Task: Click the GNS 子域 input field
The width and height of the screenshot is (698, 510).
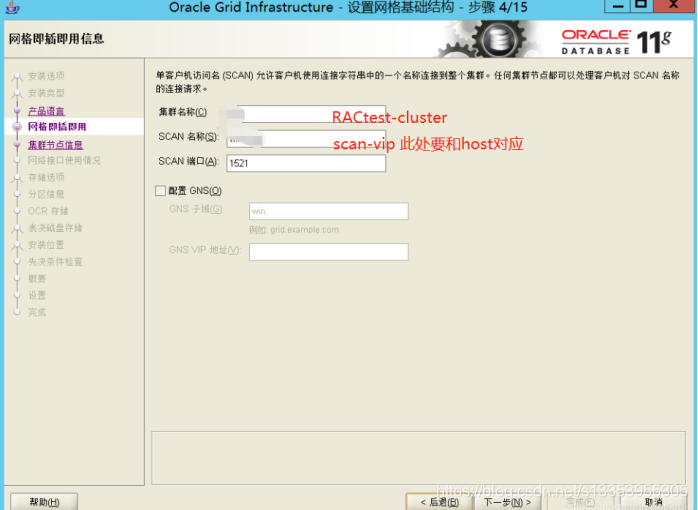Action: point(329,211)
